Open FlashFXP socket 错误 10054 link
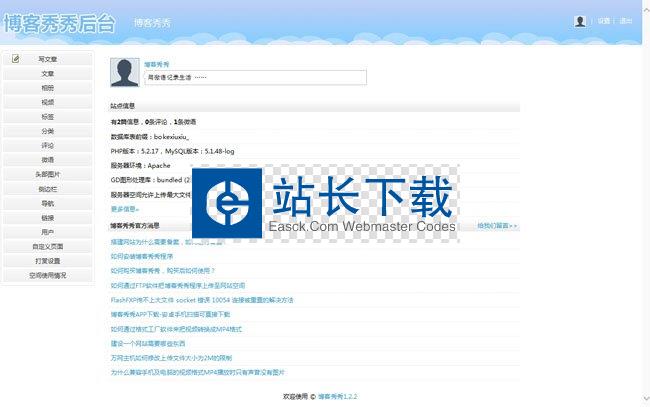 [x=202, y=300]
